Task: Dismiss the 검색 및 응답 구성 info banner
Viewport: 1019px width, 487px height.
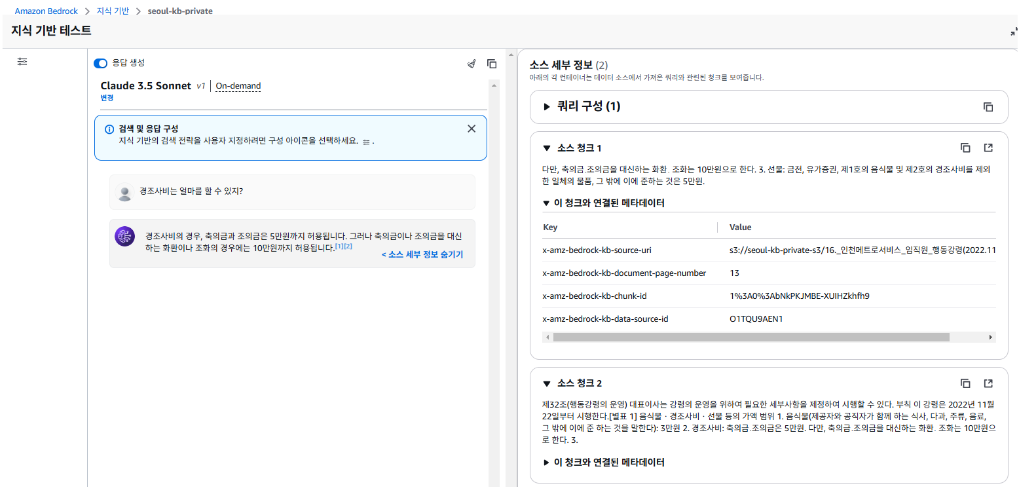Action: click(472, 129)
